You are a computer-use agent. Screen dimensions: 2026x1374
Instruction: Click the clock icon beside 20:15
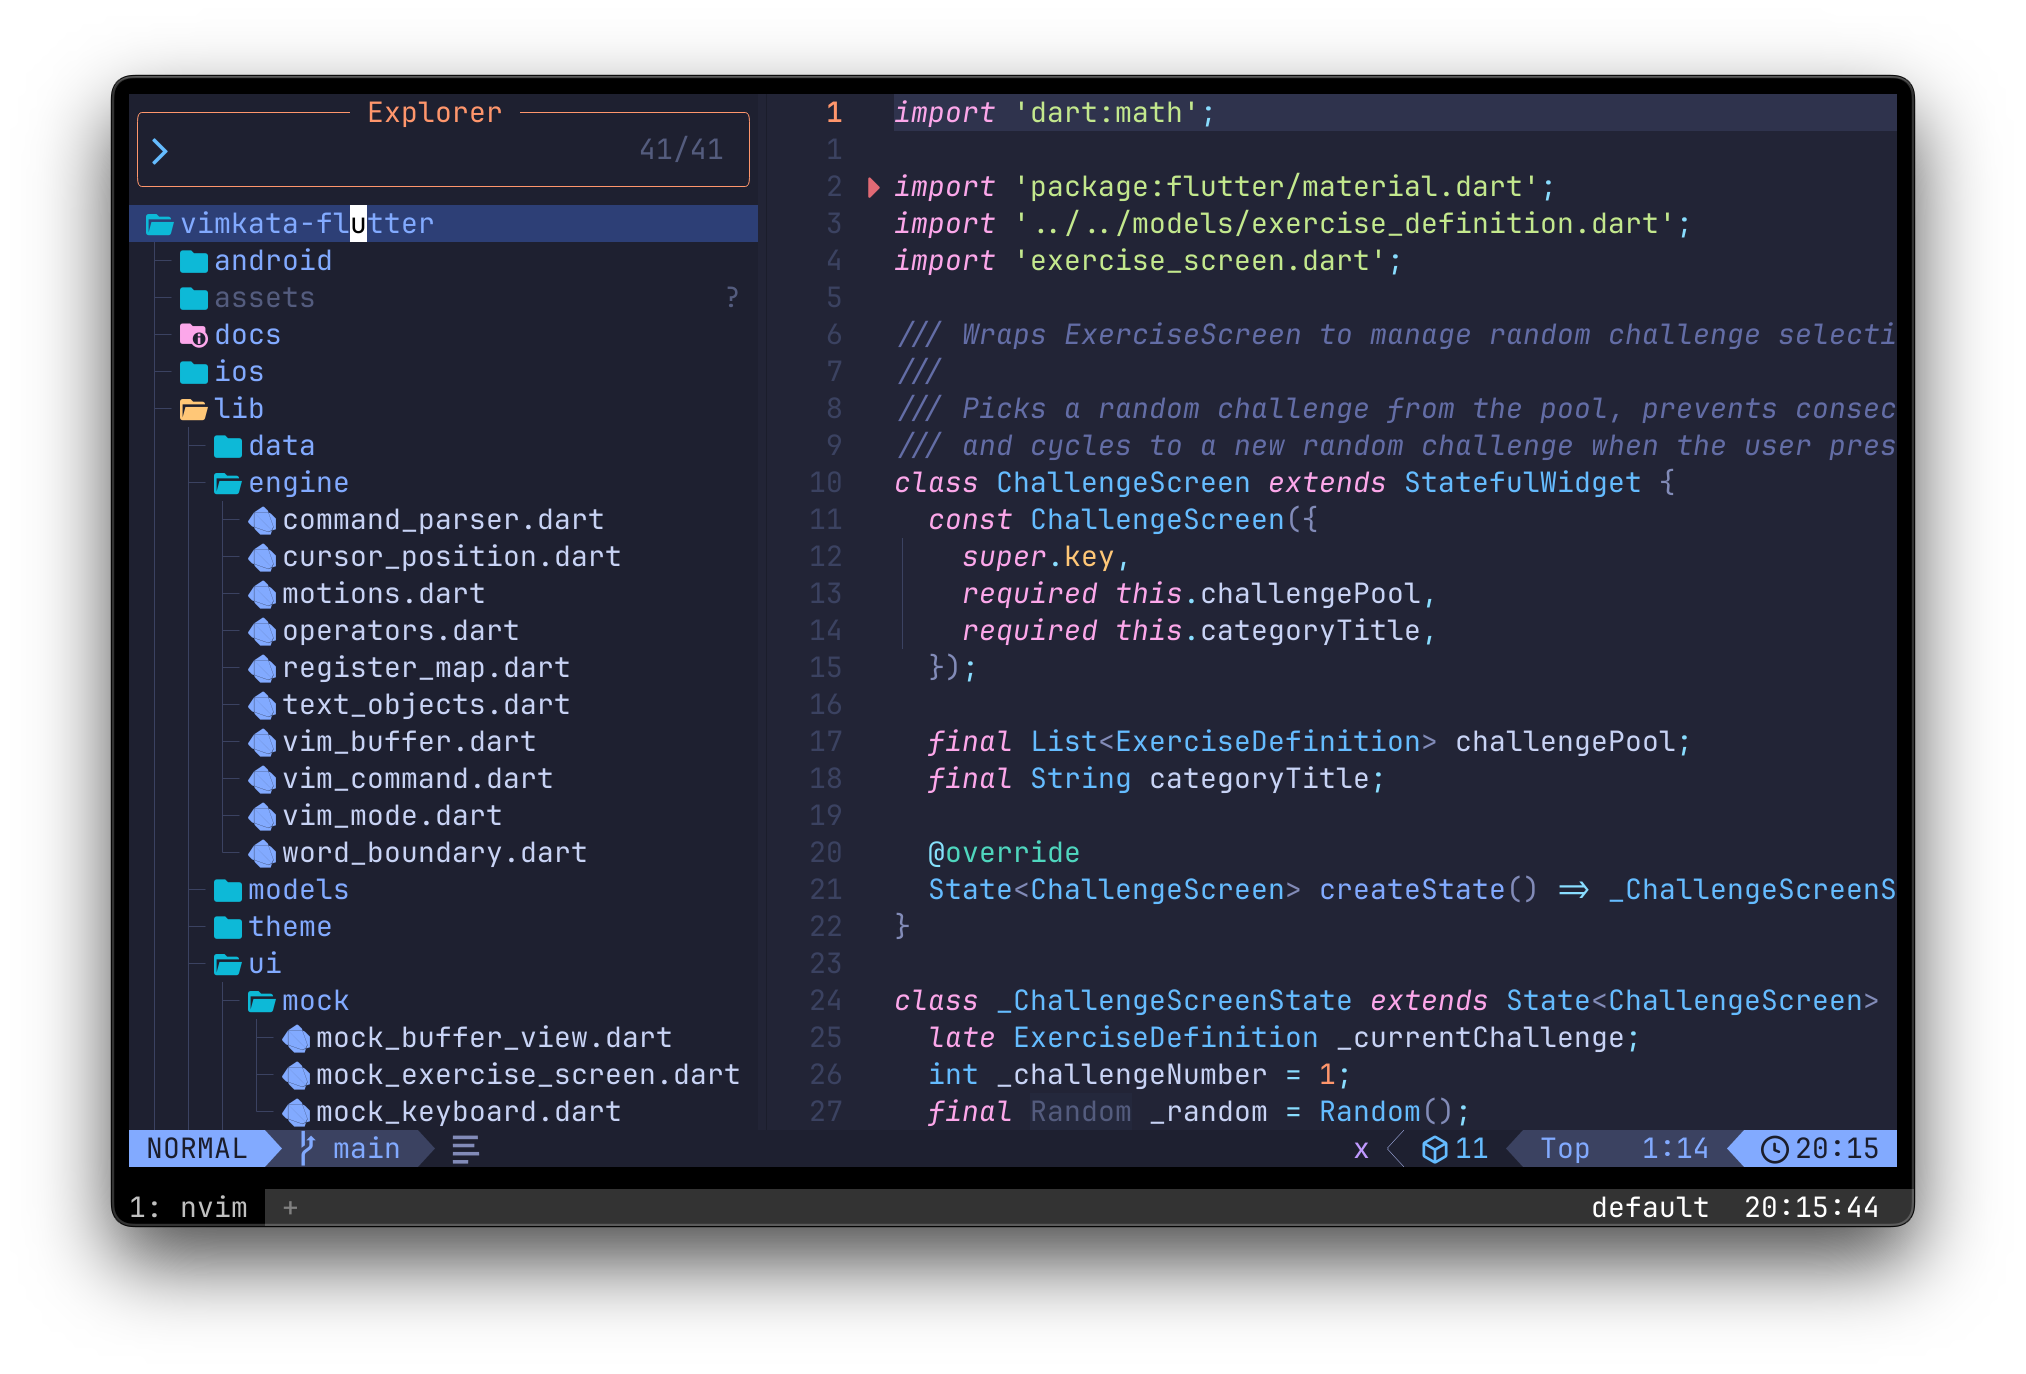pyautogui.click(x=1774, y=1148)
